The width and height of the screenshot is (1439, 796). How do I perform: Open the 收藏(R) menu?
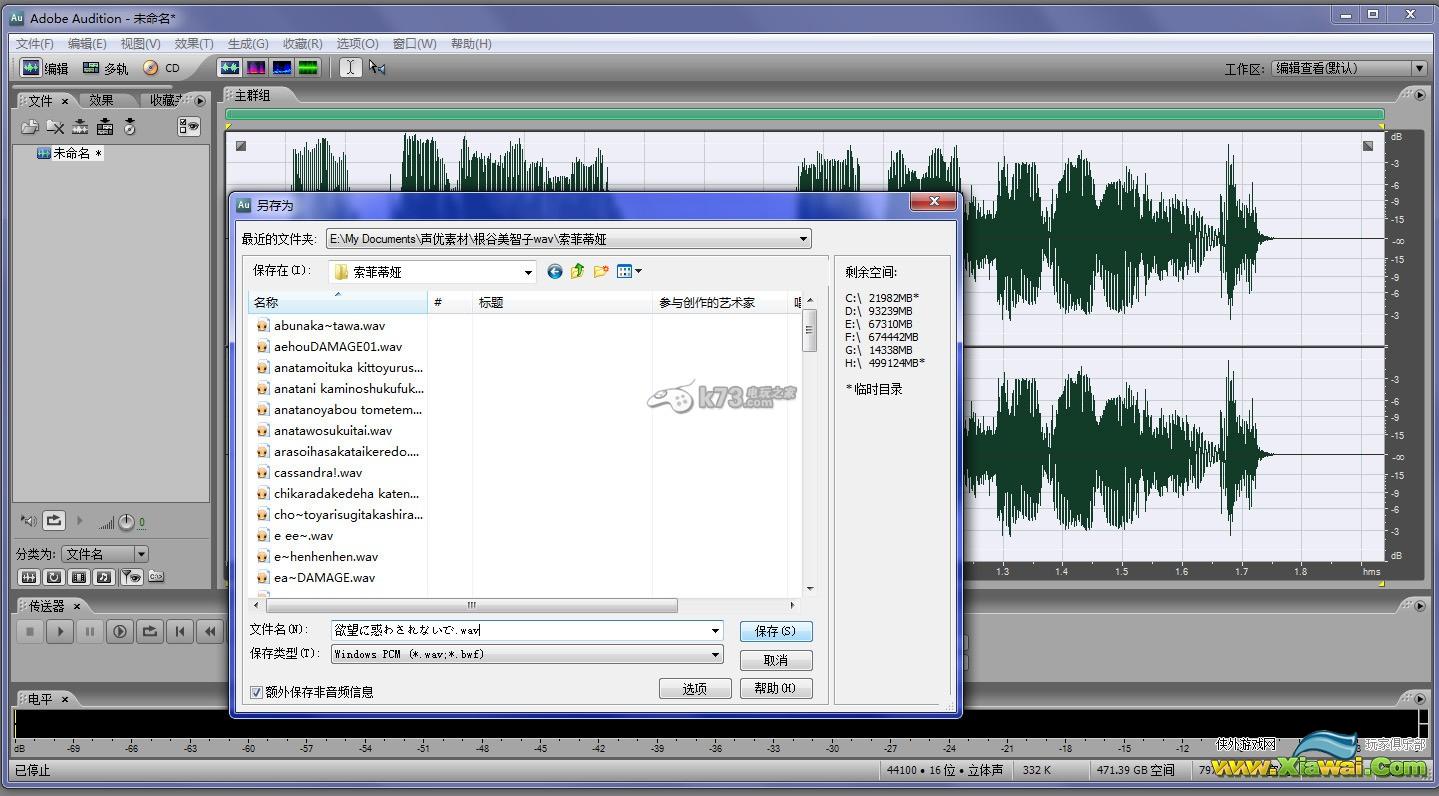point(302,44)
